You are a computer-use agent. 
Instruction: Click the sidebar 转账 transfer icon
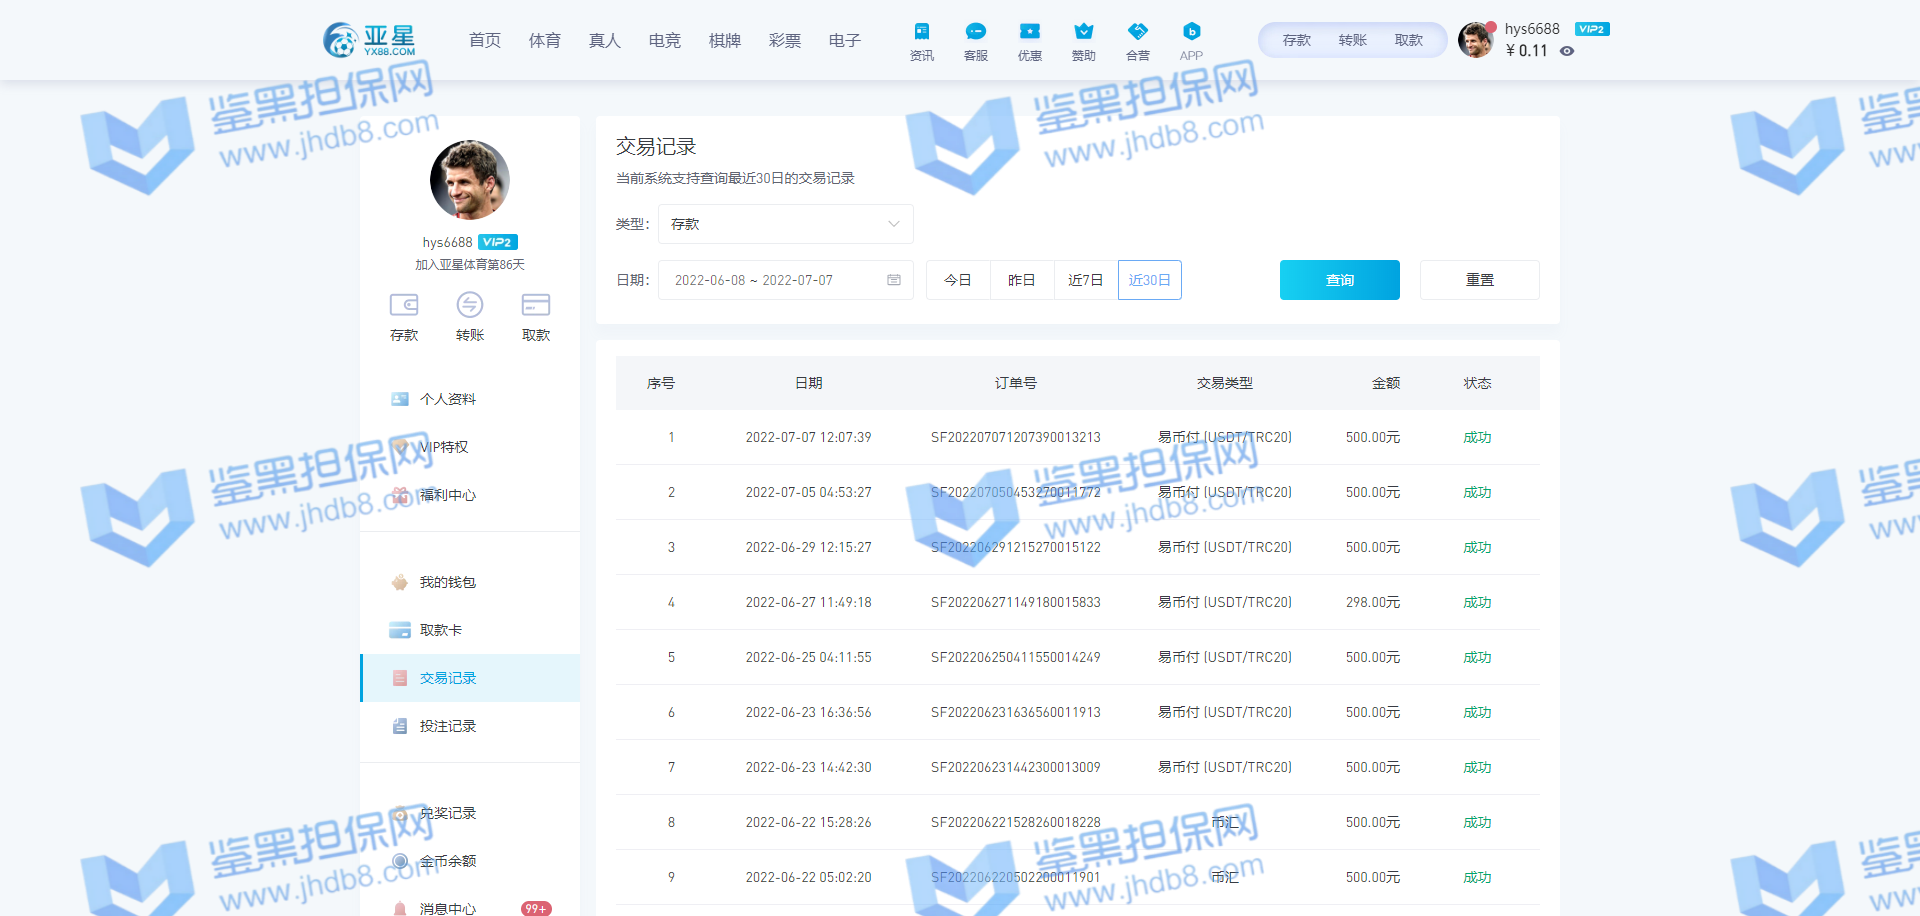pyautogui.click(x=470, y=305)
